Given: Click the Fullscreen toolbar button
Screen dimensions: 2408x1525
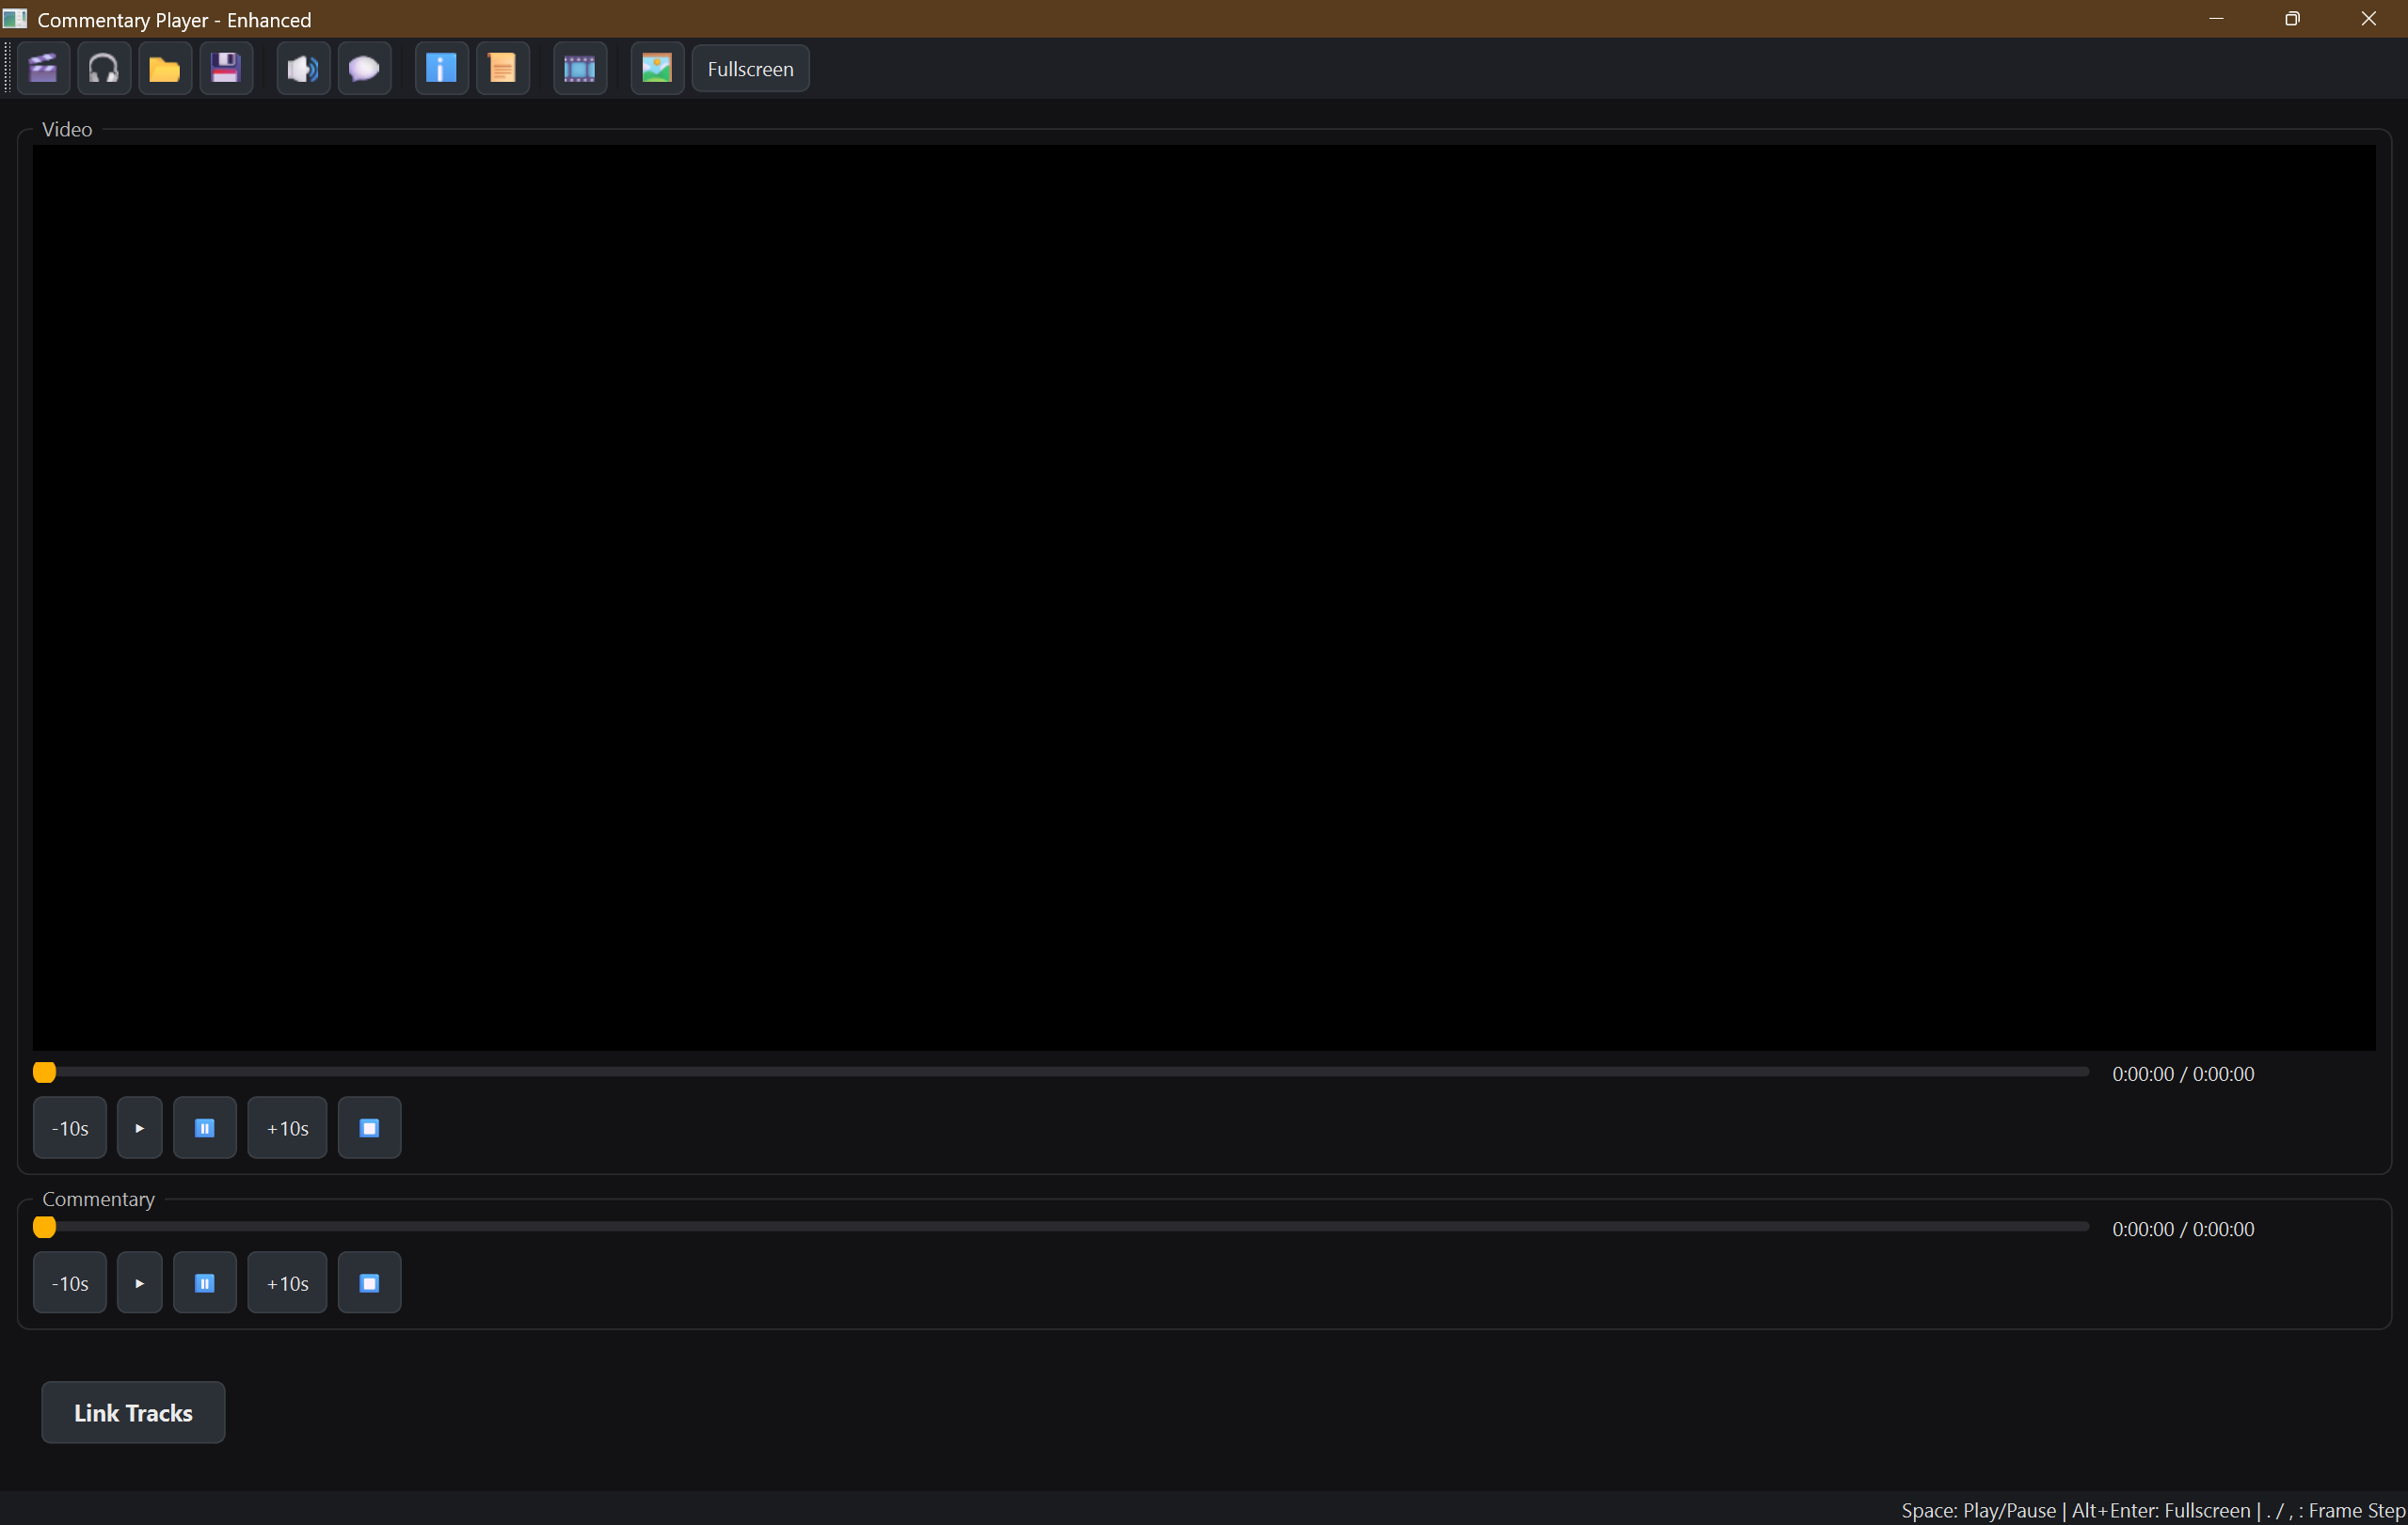Looking at the screenshot, I should click(750, 69).
